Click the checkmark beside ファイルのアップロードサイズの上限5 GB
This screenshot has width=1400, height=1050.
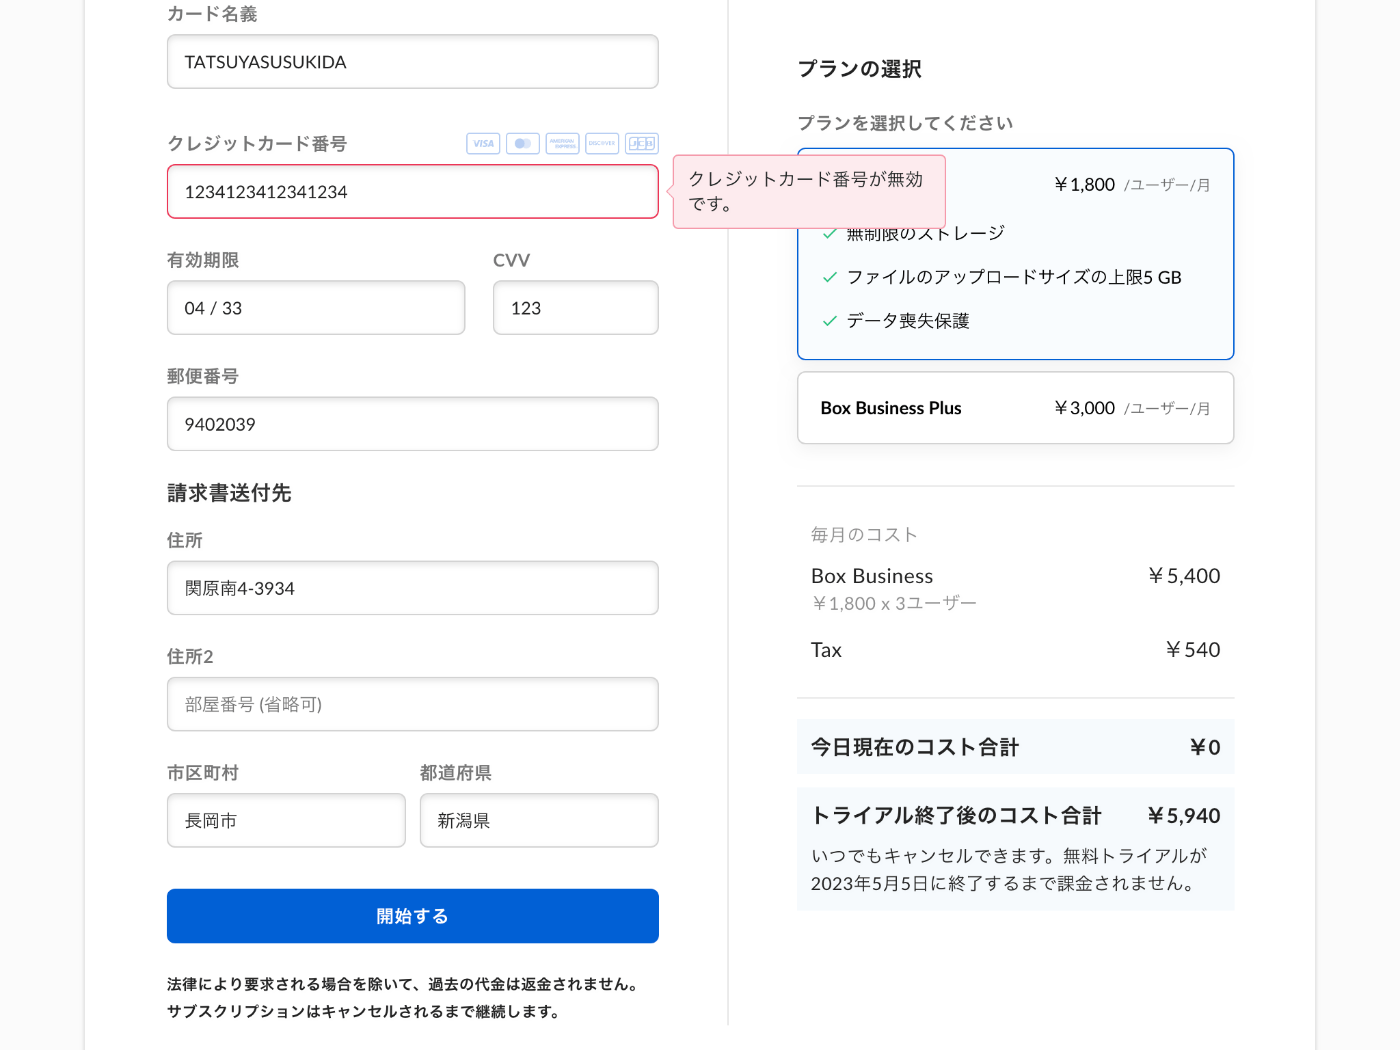pos(829,277)
